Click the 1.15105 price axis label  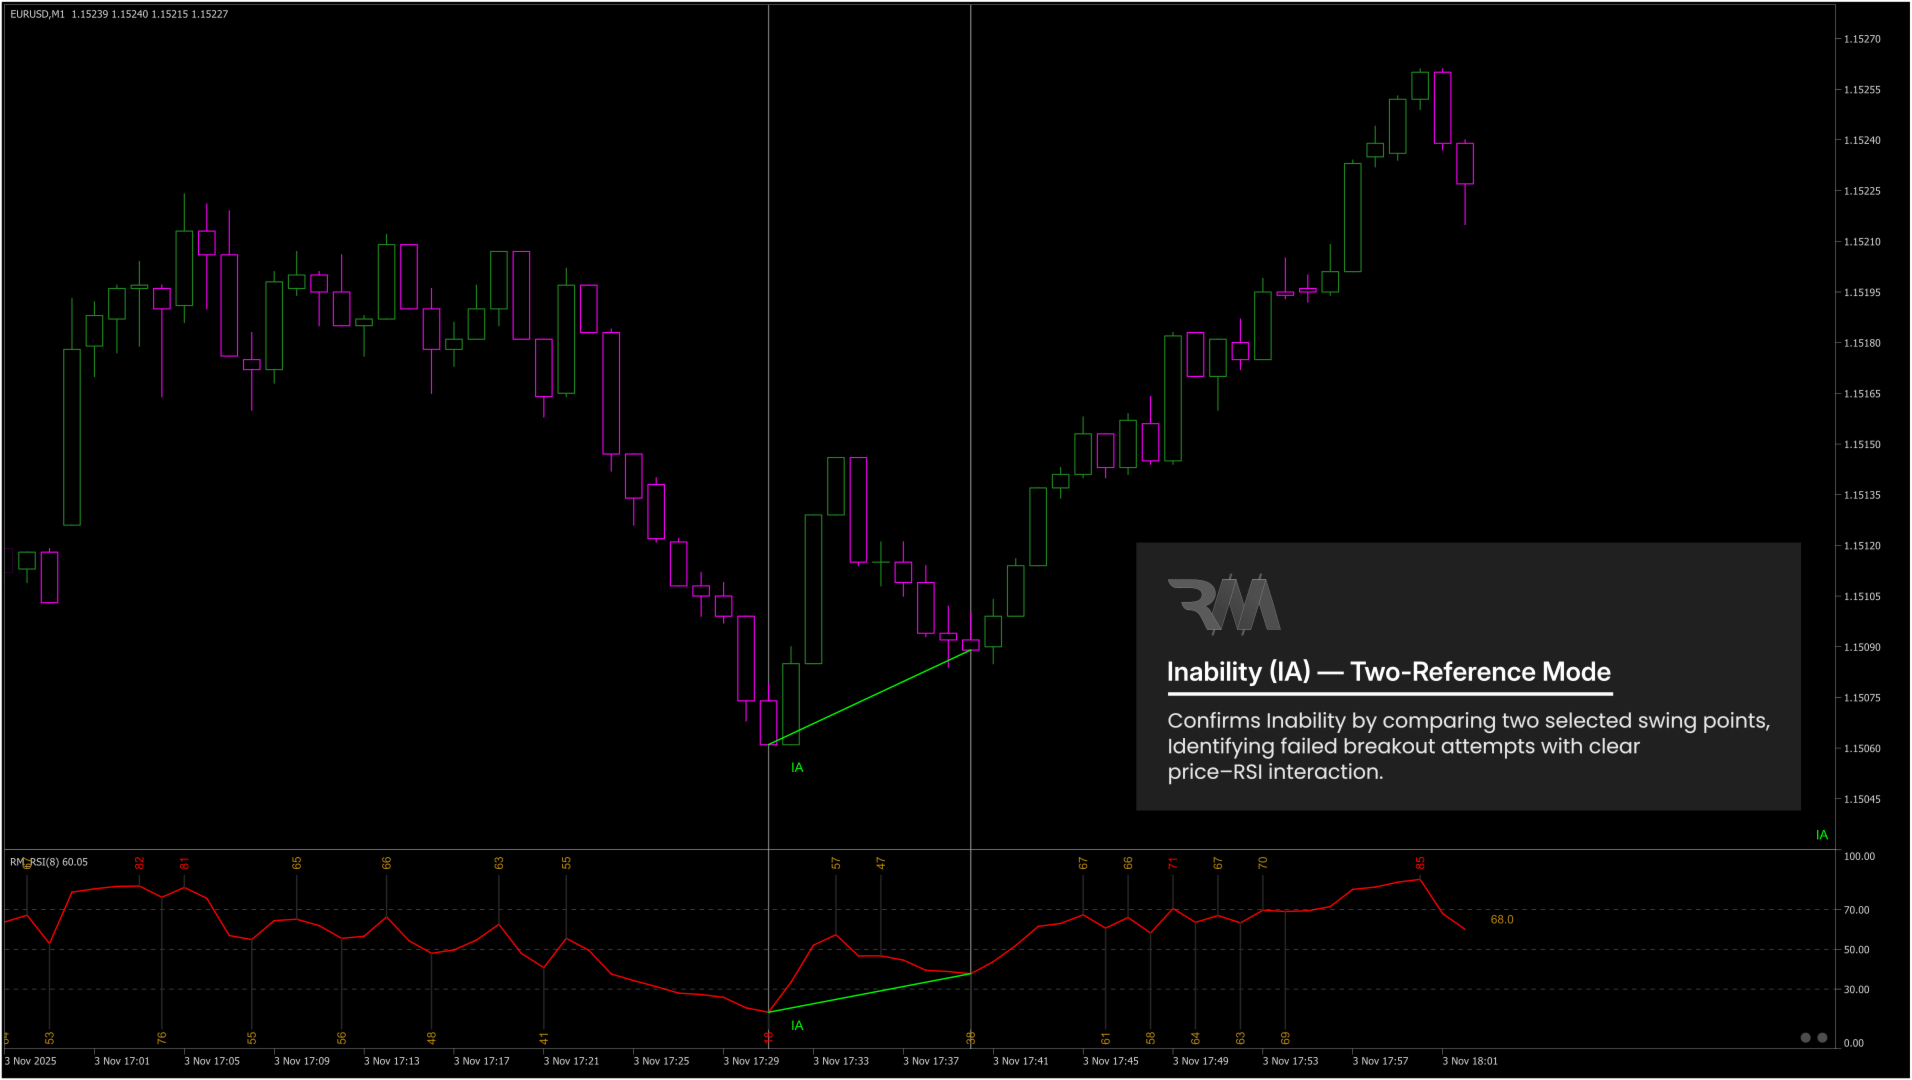pyautogui.click(x=1862, y=596)
